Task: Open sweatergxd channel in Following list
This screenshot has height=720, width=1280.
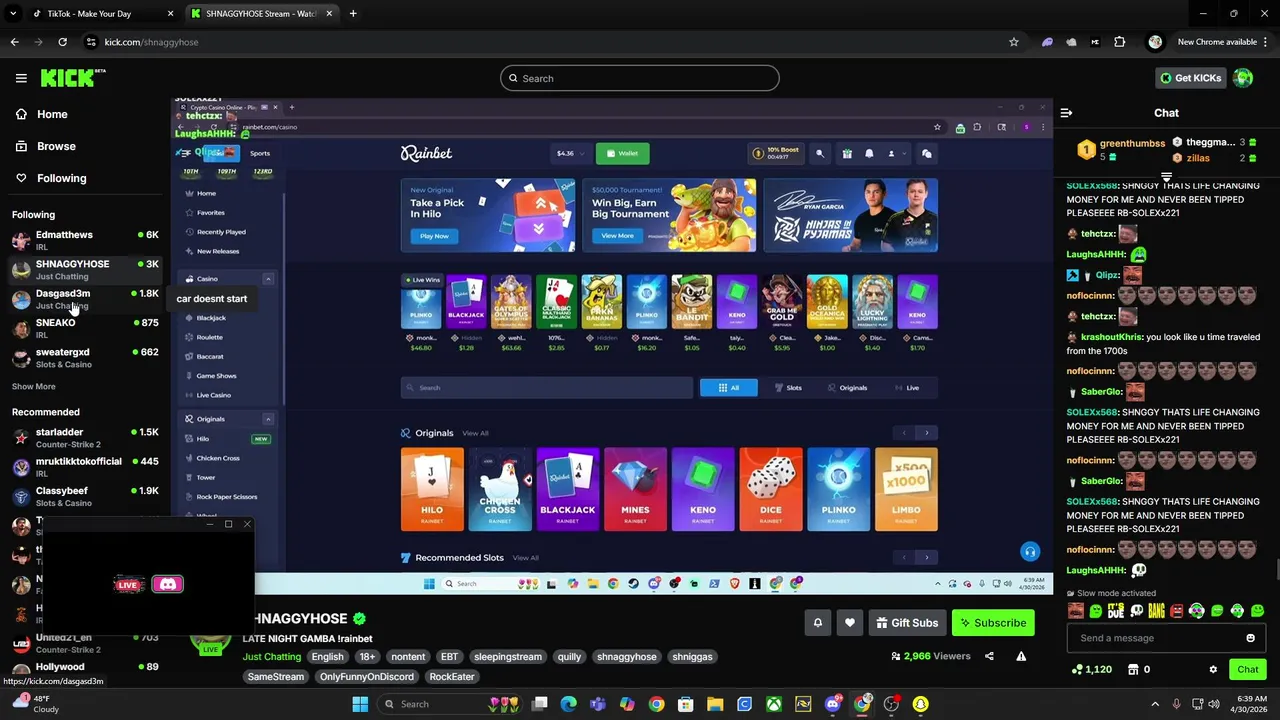Action: point(85,358)
